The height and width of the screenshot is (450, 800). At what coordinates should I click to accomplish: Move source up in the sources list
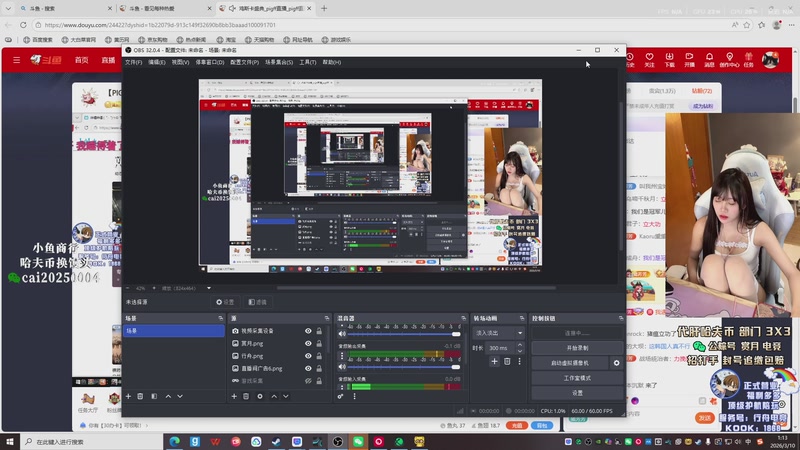coord(274,396)
